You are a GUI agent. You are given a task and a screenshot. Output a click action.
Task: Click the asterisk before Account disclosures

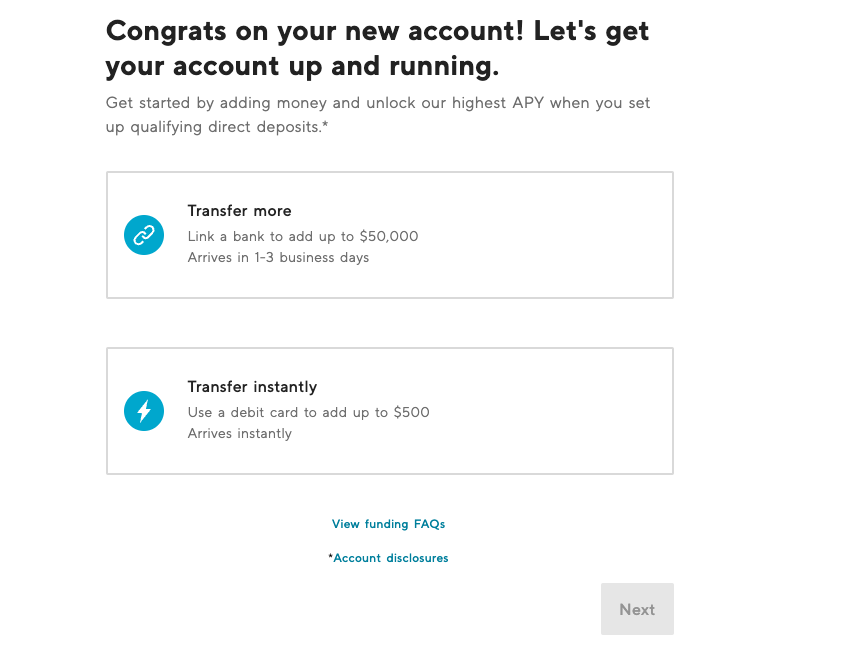(x=330, y=557)
